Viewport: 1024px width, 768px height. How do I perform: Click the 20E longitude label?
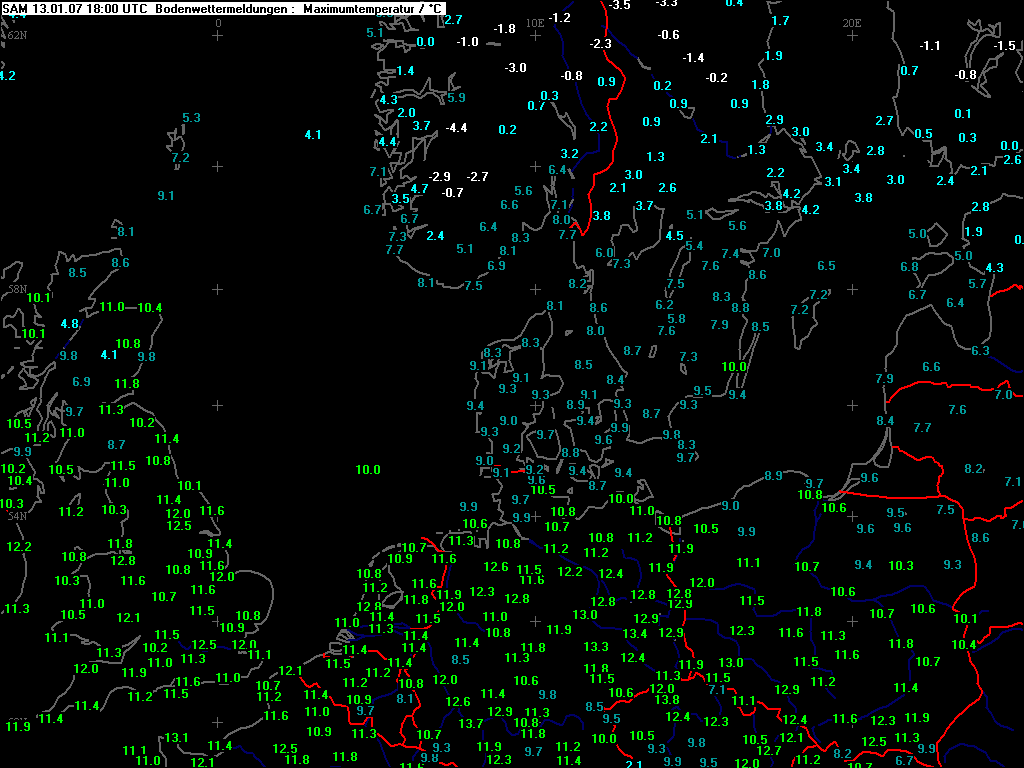tap(852, 22)
